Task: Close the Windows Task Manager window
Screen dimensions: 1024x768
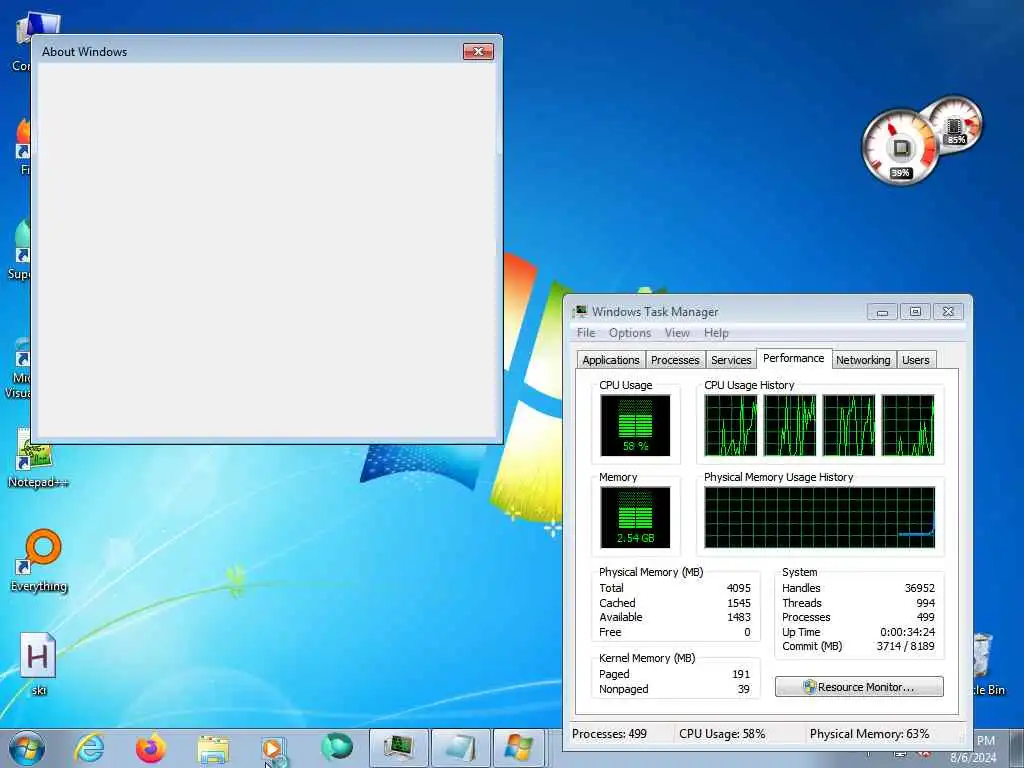Action: point(948,312)
